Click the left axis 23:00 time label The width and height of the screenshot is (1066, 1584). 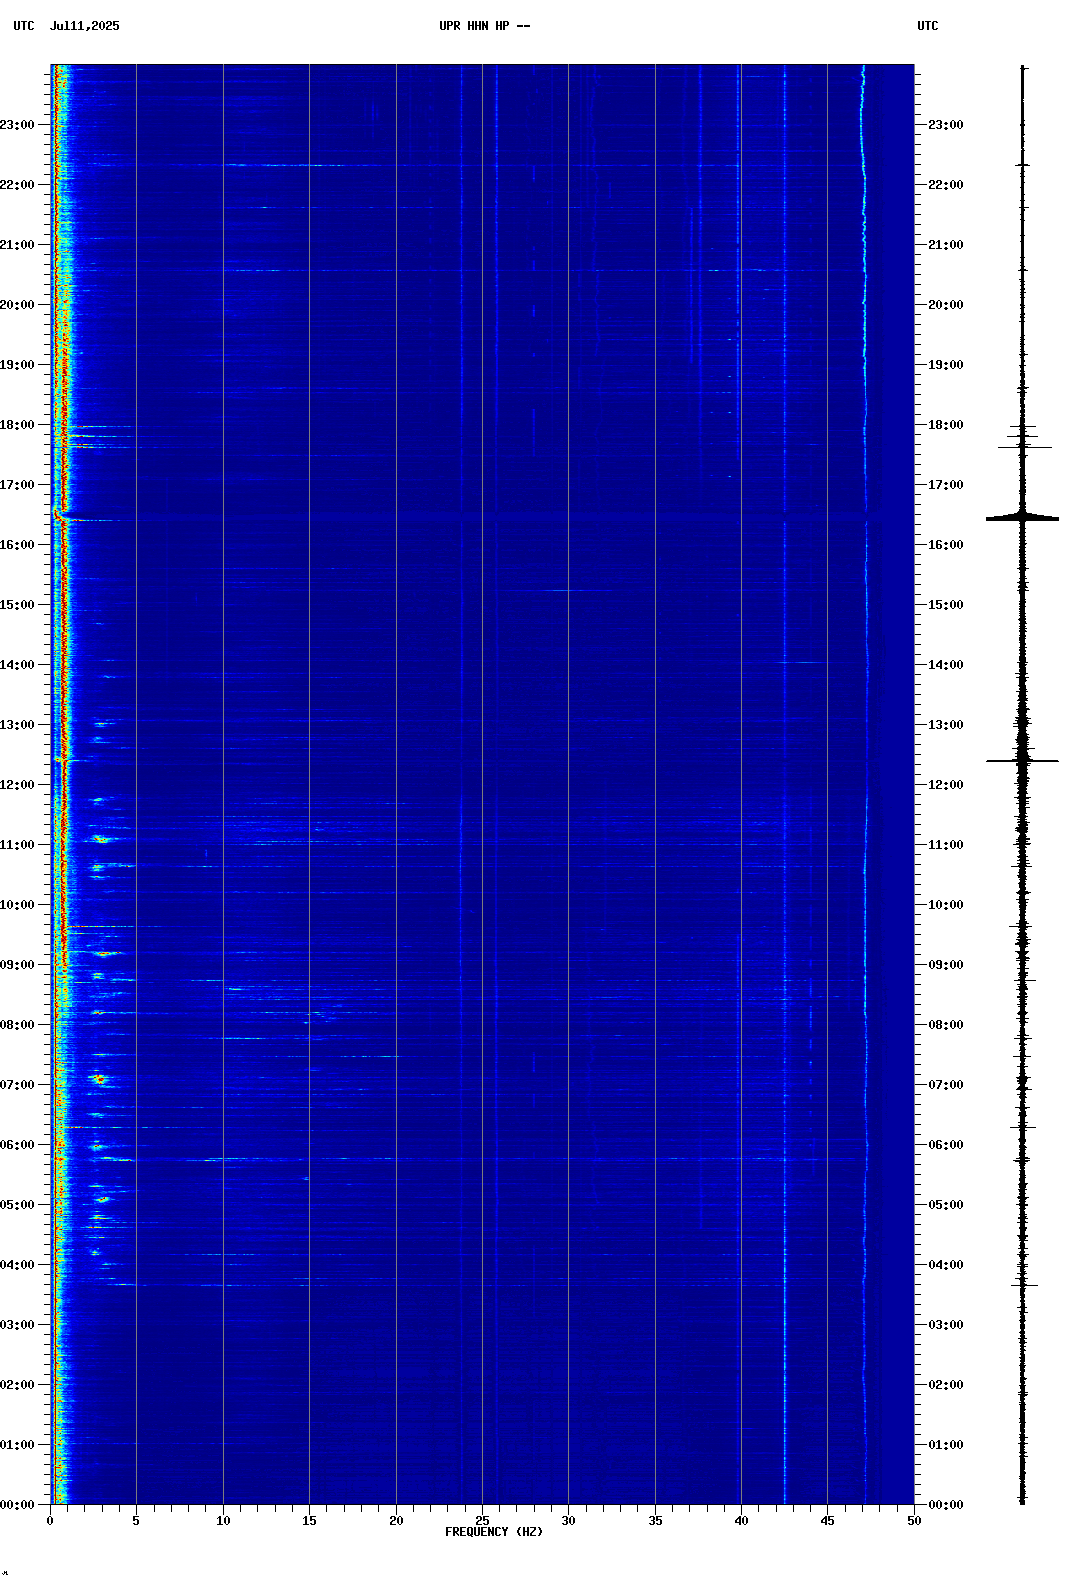click(17, 125)
